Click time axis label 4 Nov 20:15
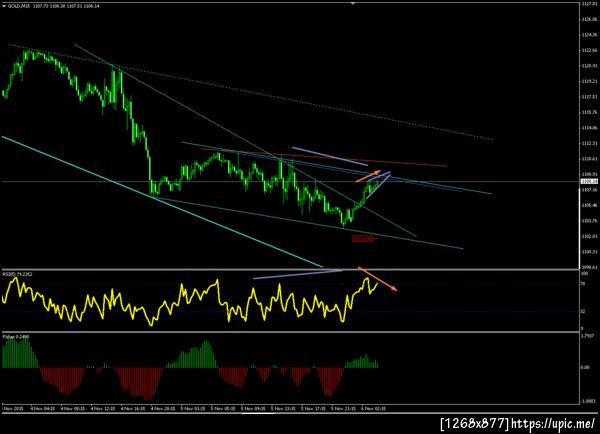Screen dimensions: 600x434 click(x=163, y=409)
